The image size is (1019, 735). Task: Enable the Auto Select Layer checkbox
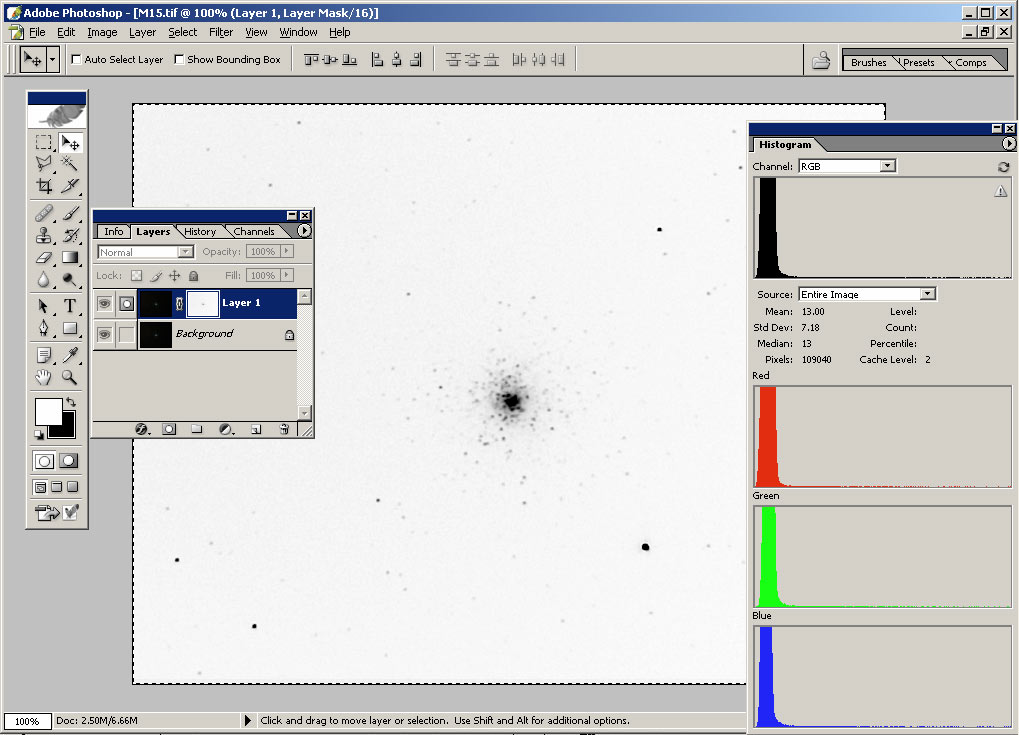(x=77, y=60)
